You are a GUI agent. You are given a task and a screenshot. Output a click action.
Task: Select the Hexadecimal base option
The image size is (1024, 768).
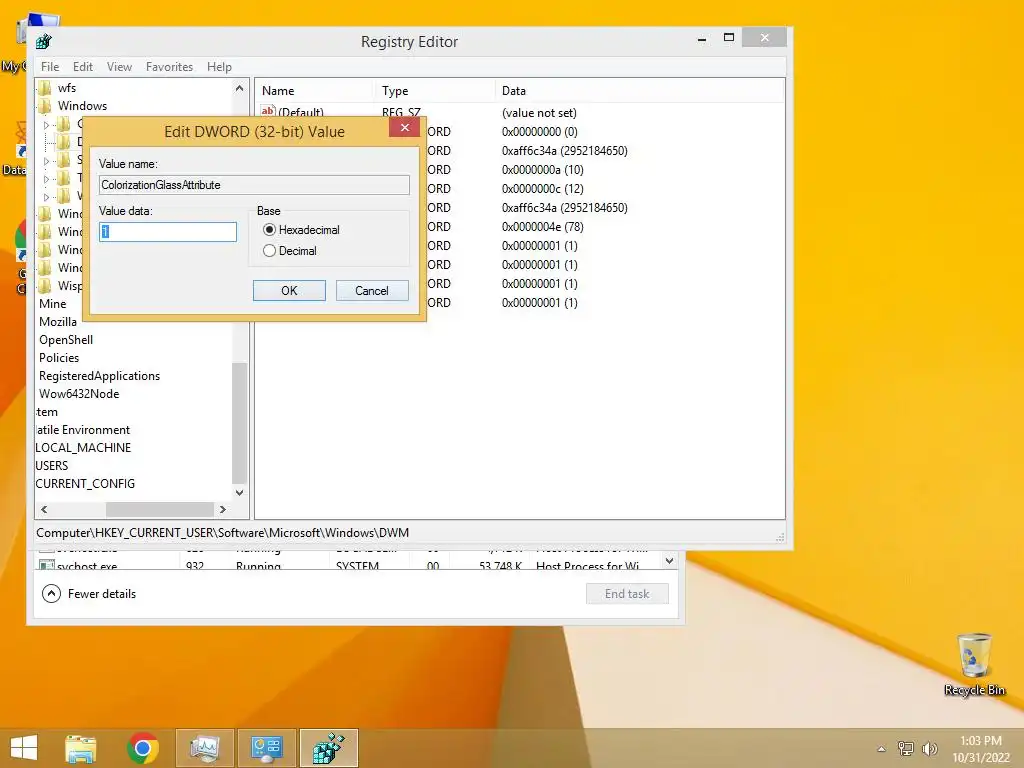pos(269,230)
